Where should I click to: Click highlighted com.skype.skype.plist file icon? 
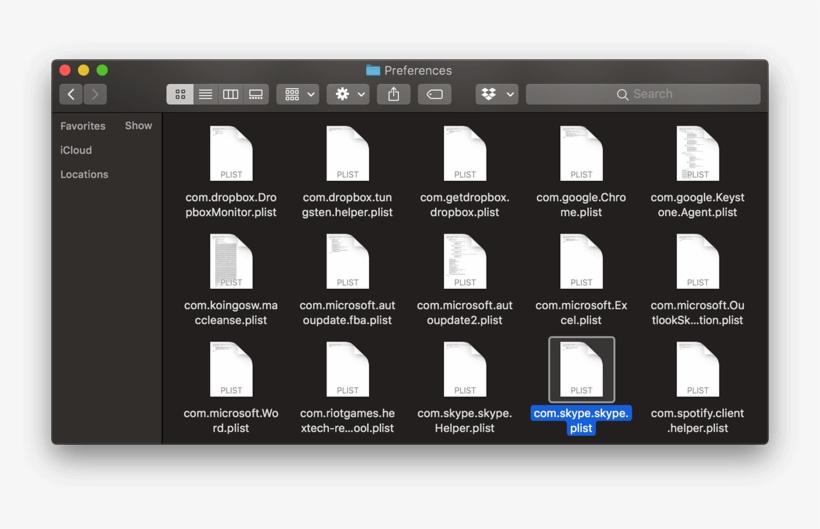point(582,369)
